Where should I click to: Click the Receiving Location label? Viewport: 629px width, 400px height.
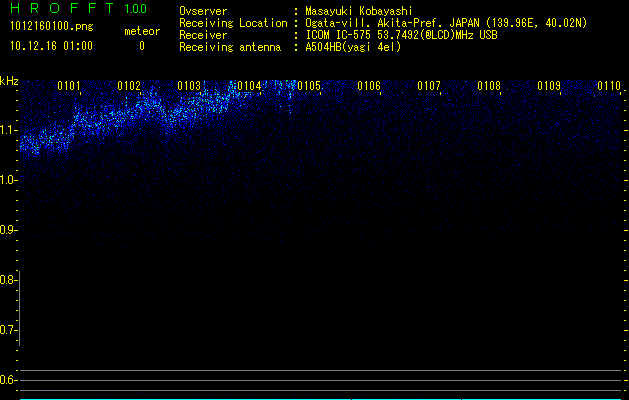(x=233, y=23)
